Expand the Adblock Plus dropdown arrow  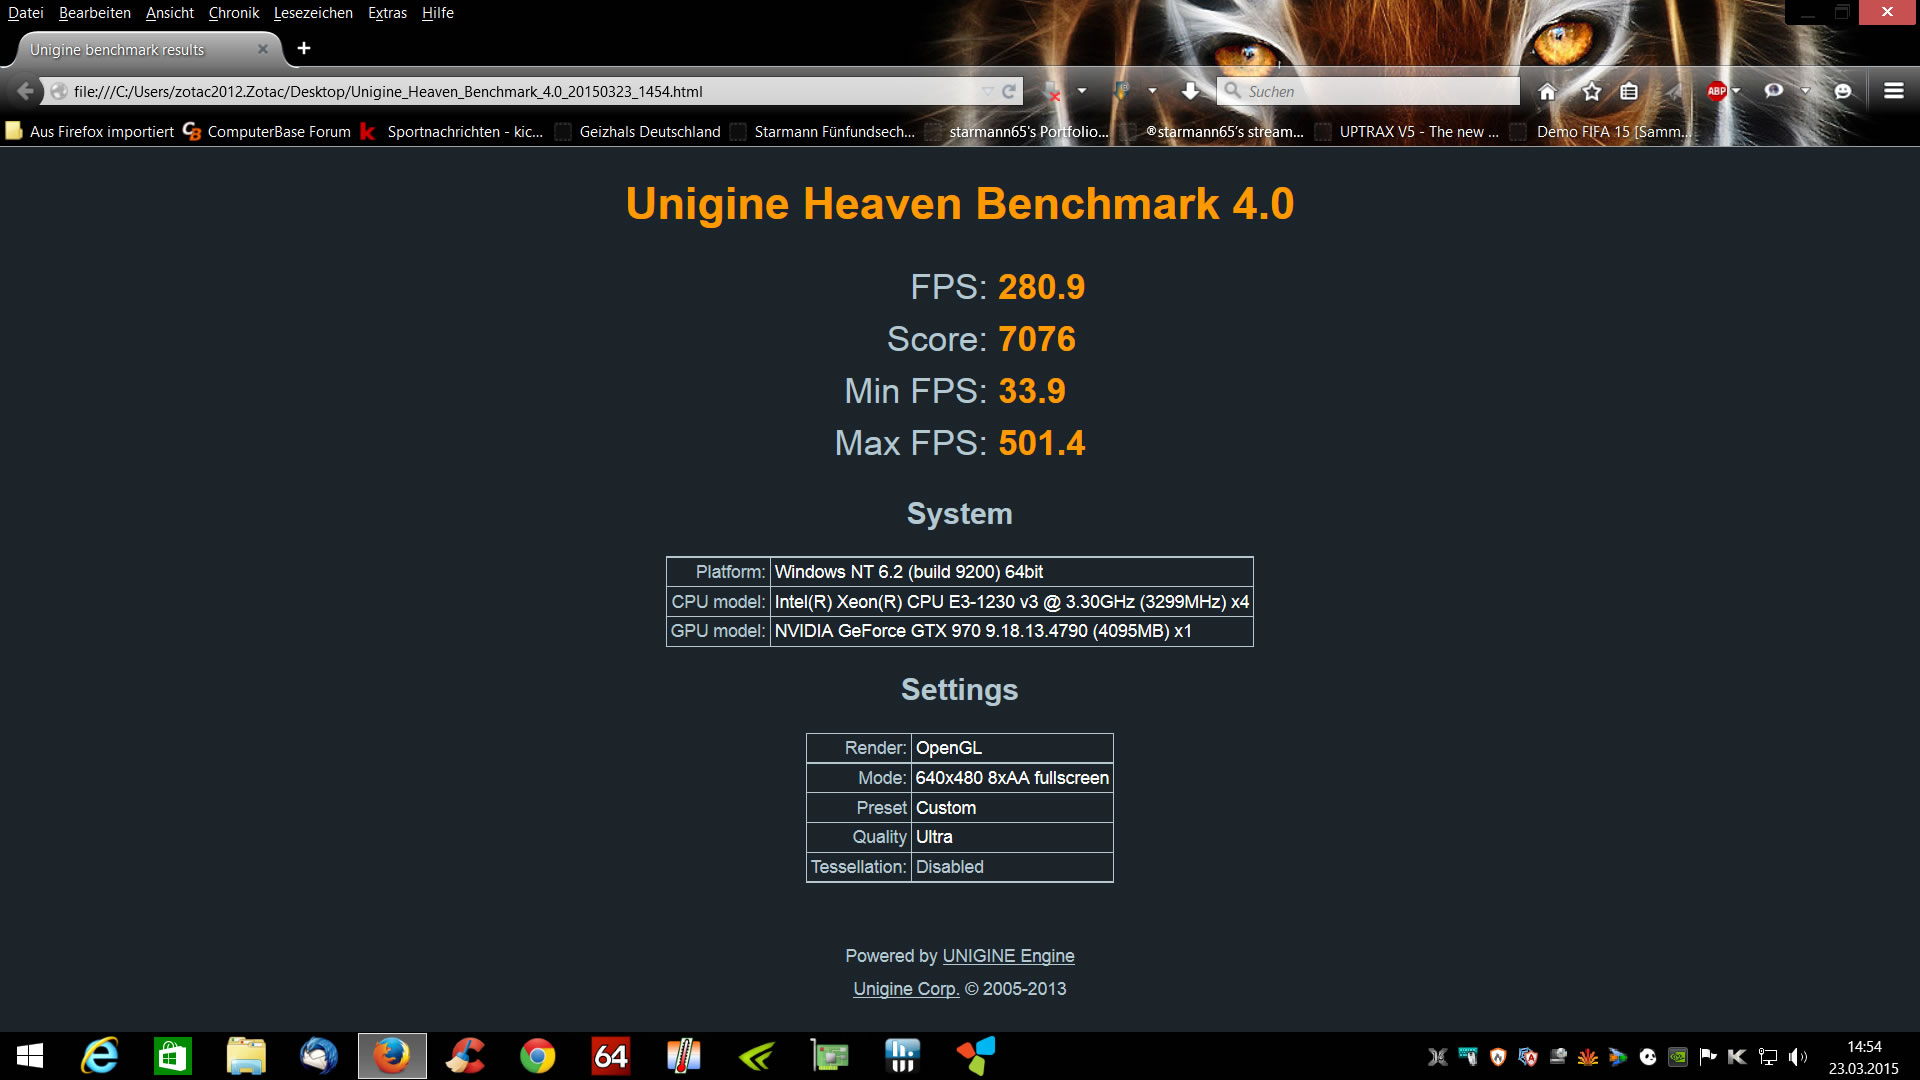click(x=1737, y=91)
